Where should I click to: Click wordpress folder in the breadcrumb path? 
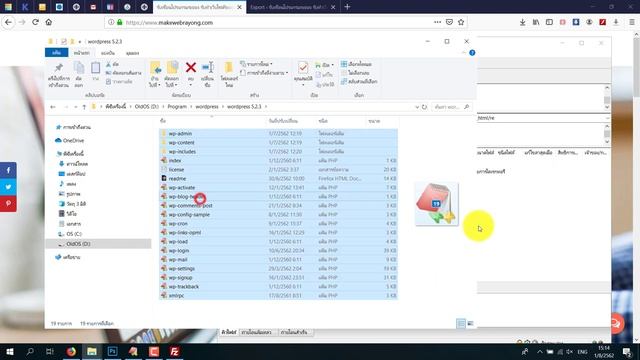[207, 107]
